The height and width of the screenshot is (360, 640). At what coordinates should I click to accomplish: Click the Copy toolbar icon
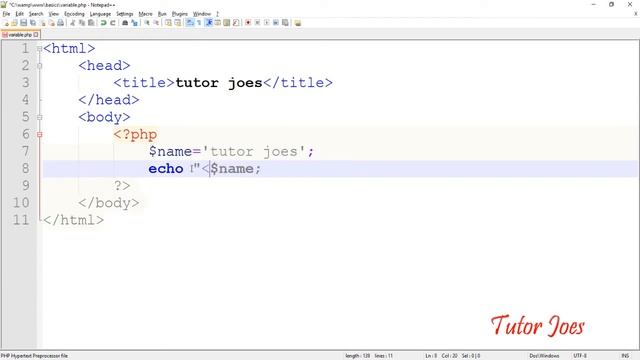82,23
